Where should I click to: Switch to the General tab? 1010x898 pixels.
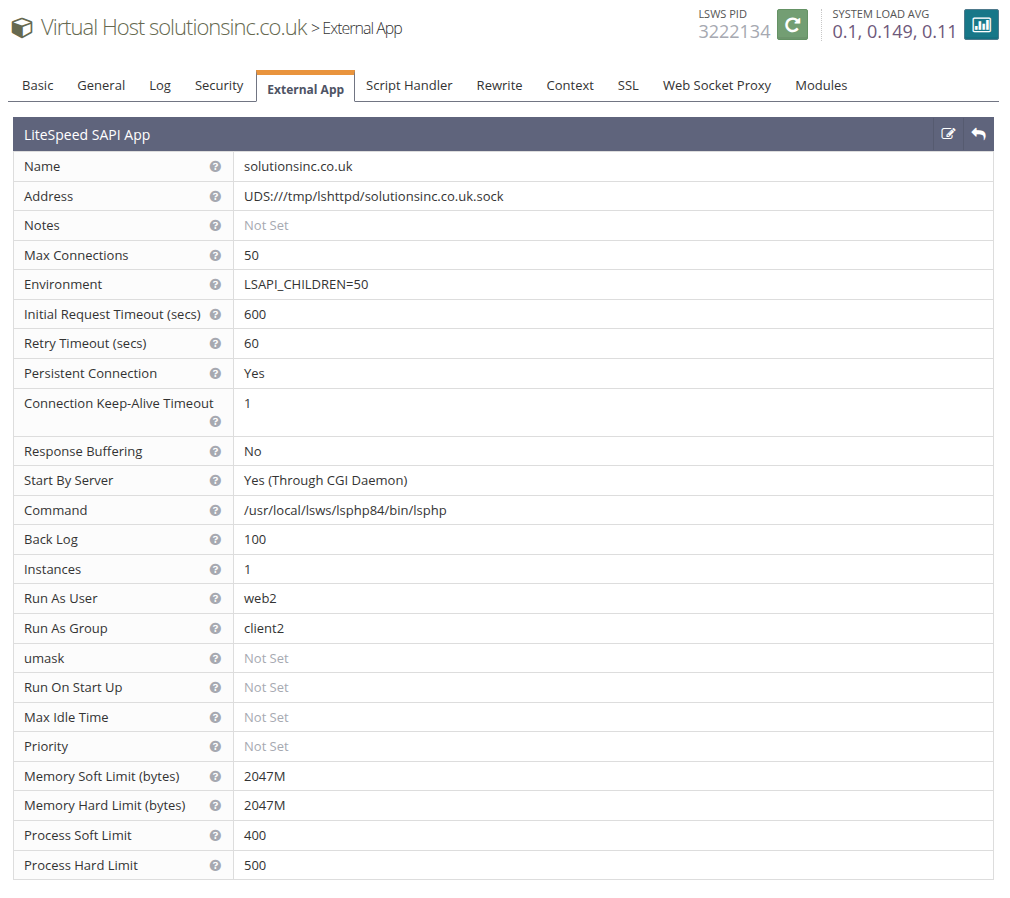tap(101, 86)
